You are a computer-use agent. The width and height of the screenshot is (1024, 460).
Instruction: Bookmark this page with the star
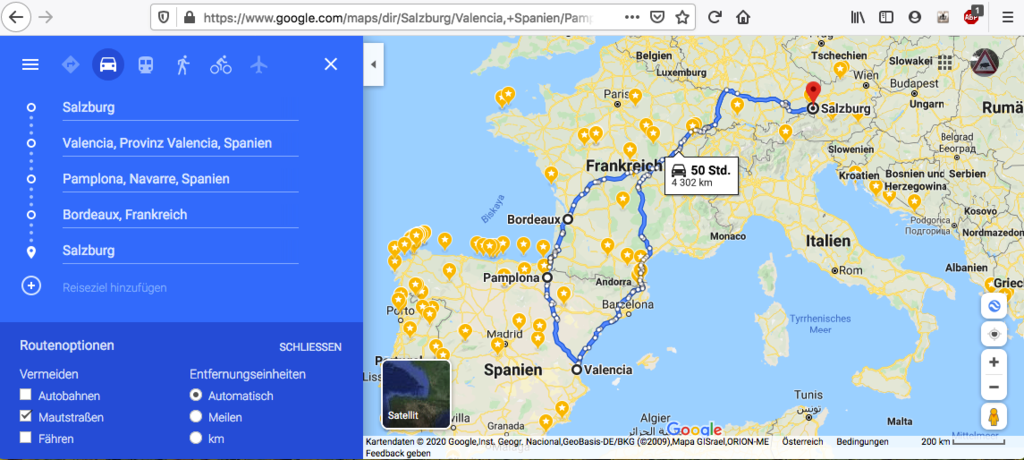[682, 18]
